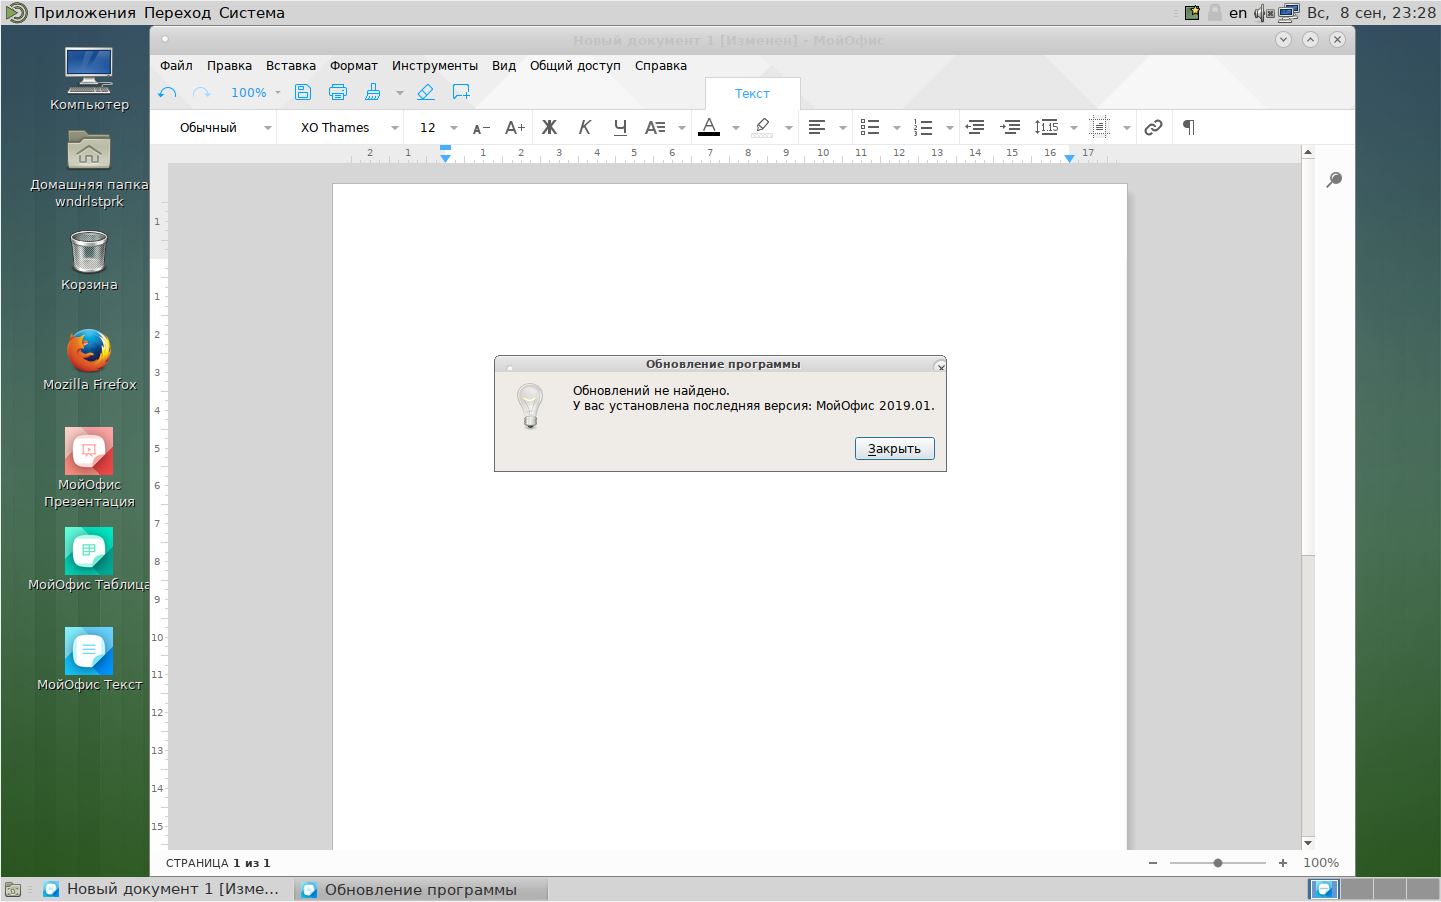The height and width of the screenshot is (902, 1441).
Task: Close update dialog with the title bar X
Action: [x=939, y=366]
